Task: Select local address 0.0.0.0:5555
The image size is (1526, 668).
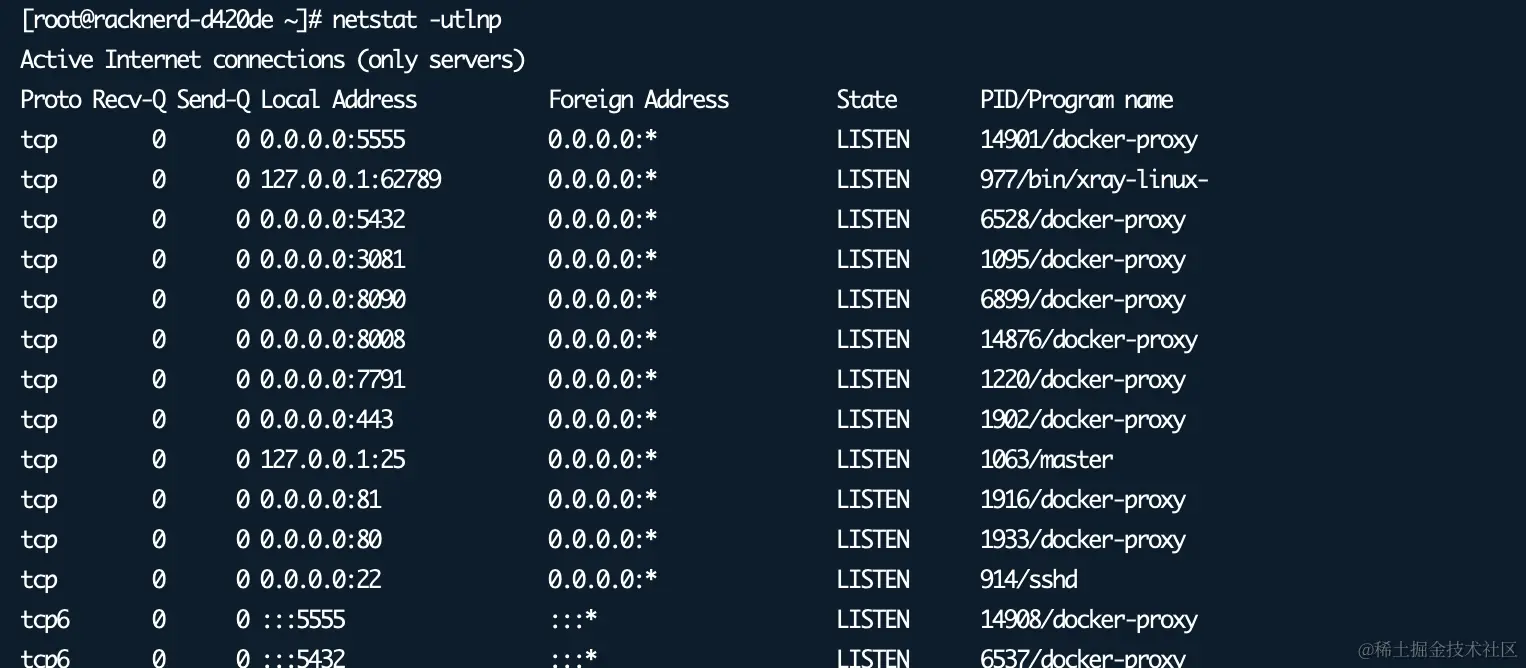Action: pyautogui.click(x=333, y=139)
